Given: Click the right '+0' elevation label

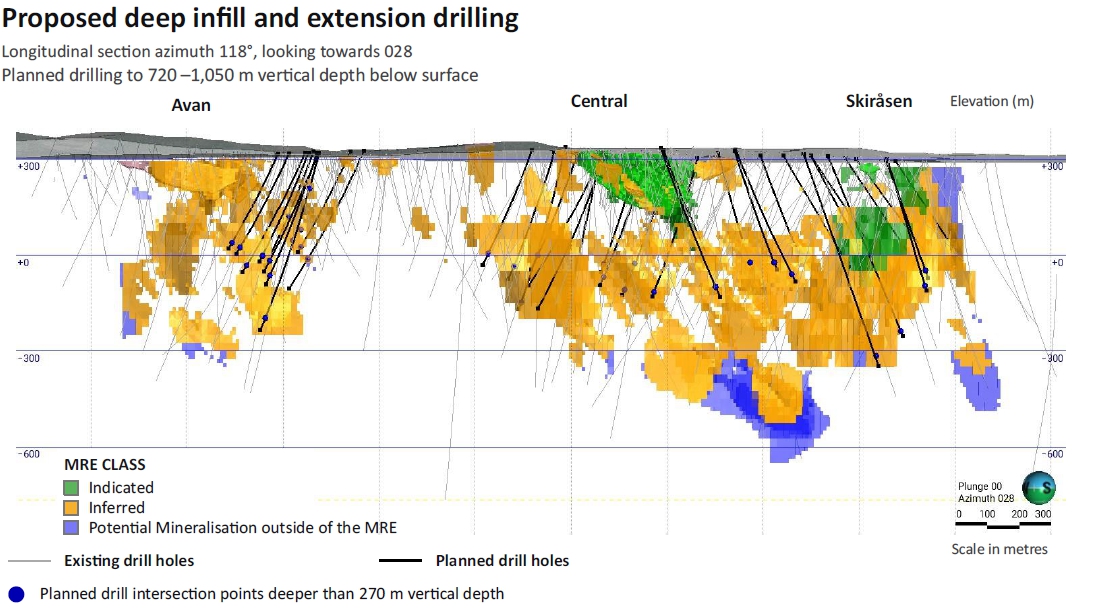Looking at the screenshot, I should point(1057,262).
